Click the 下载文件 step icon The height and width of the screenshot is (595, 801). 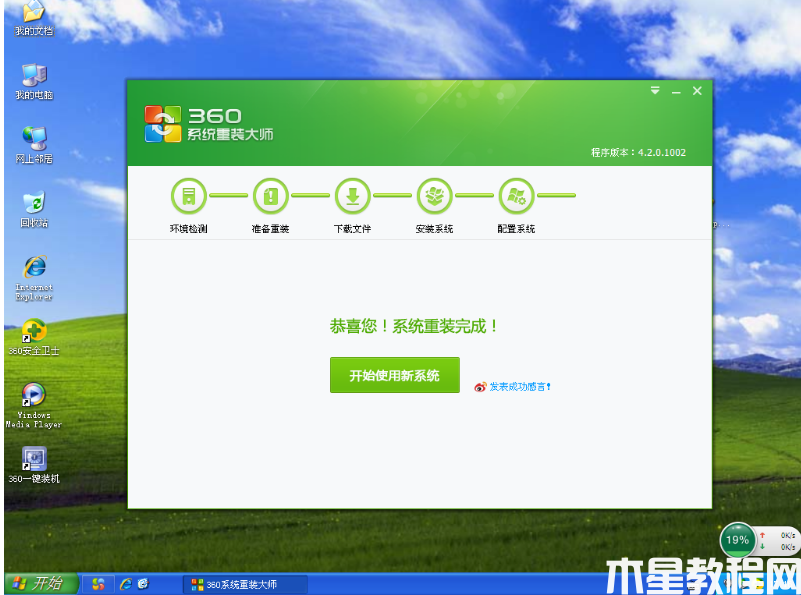pos(352,196)
